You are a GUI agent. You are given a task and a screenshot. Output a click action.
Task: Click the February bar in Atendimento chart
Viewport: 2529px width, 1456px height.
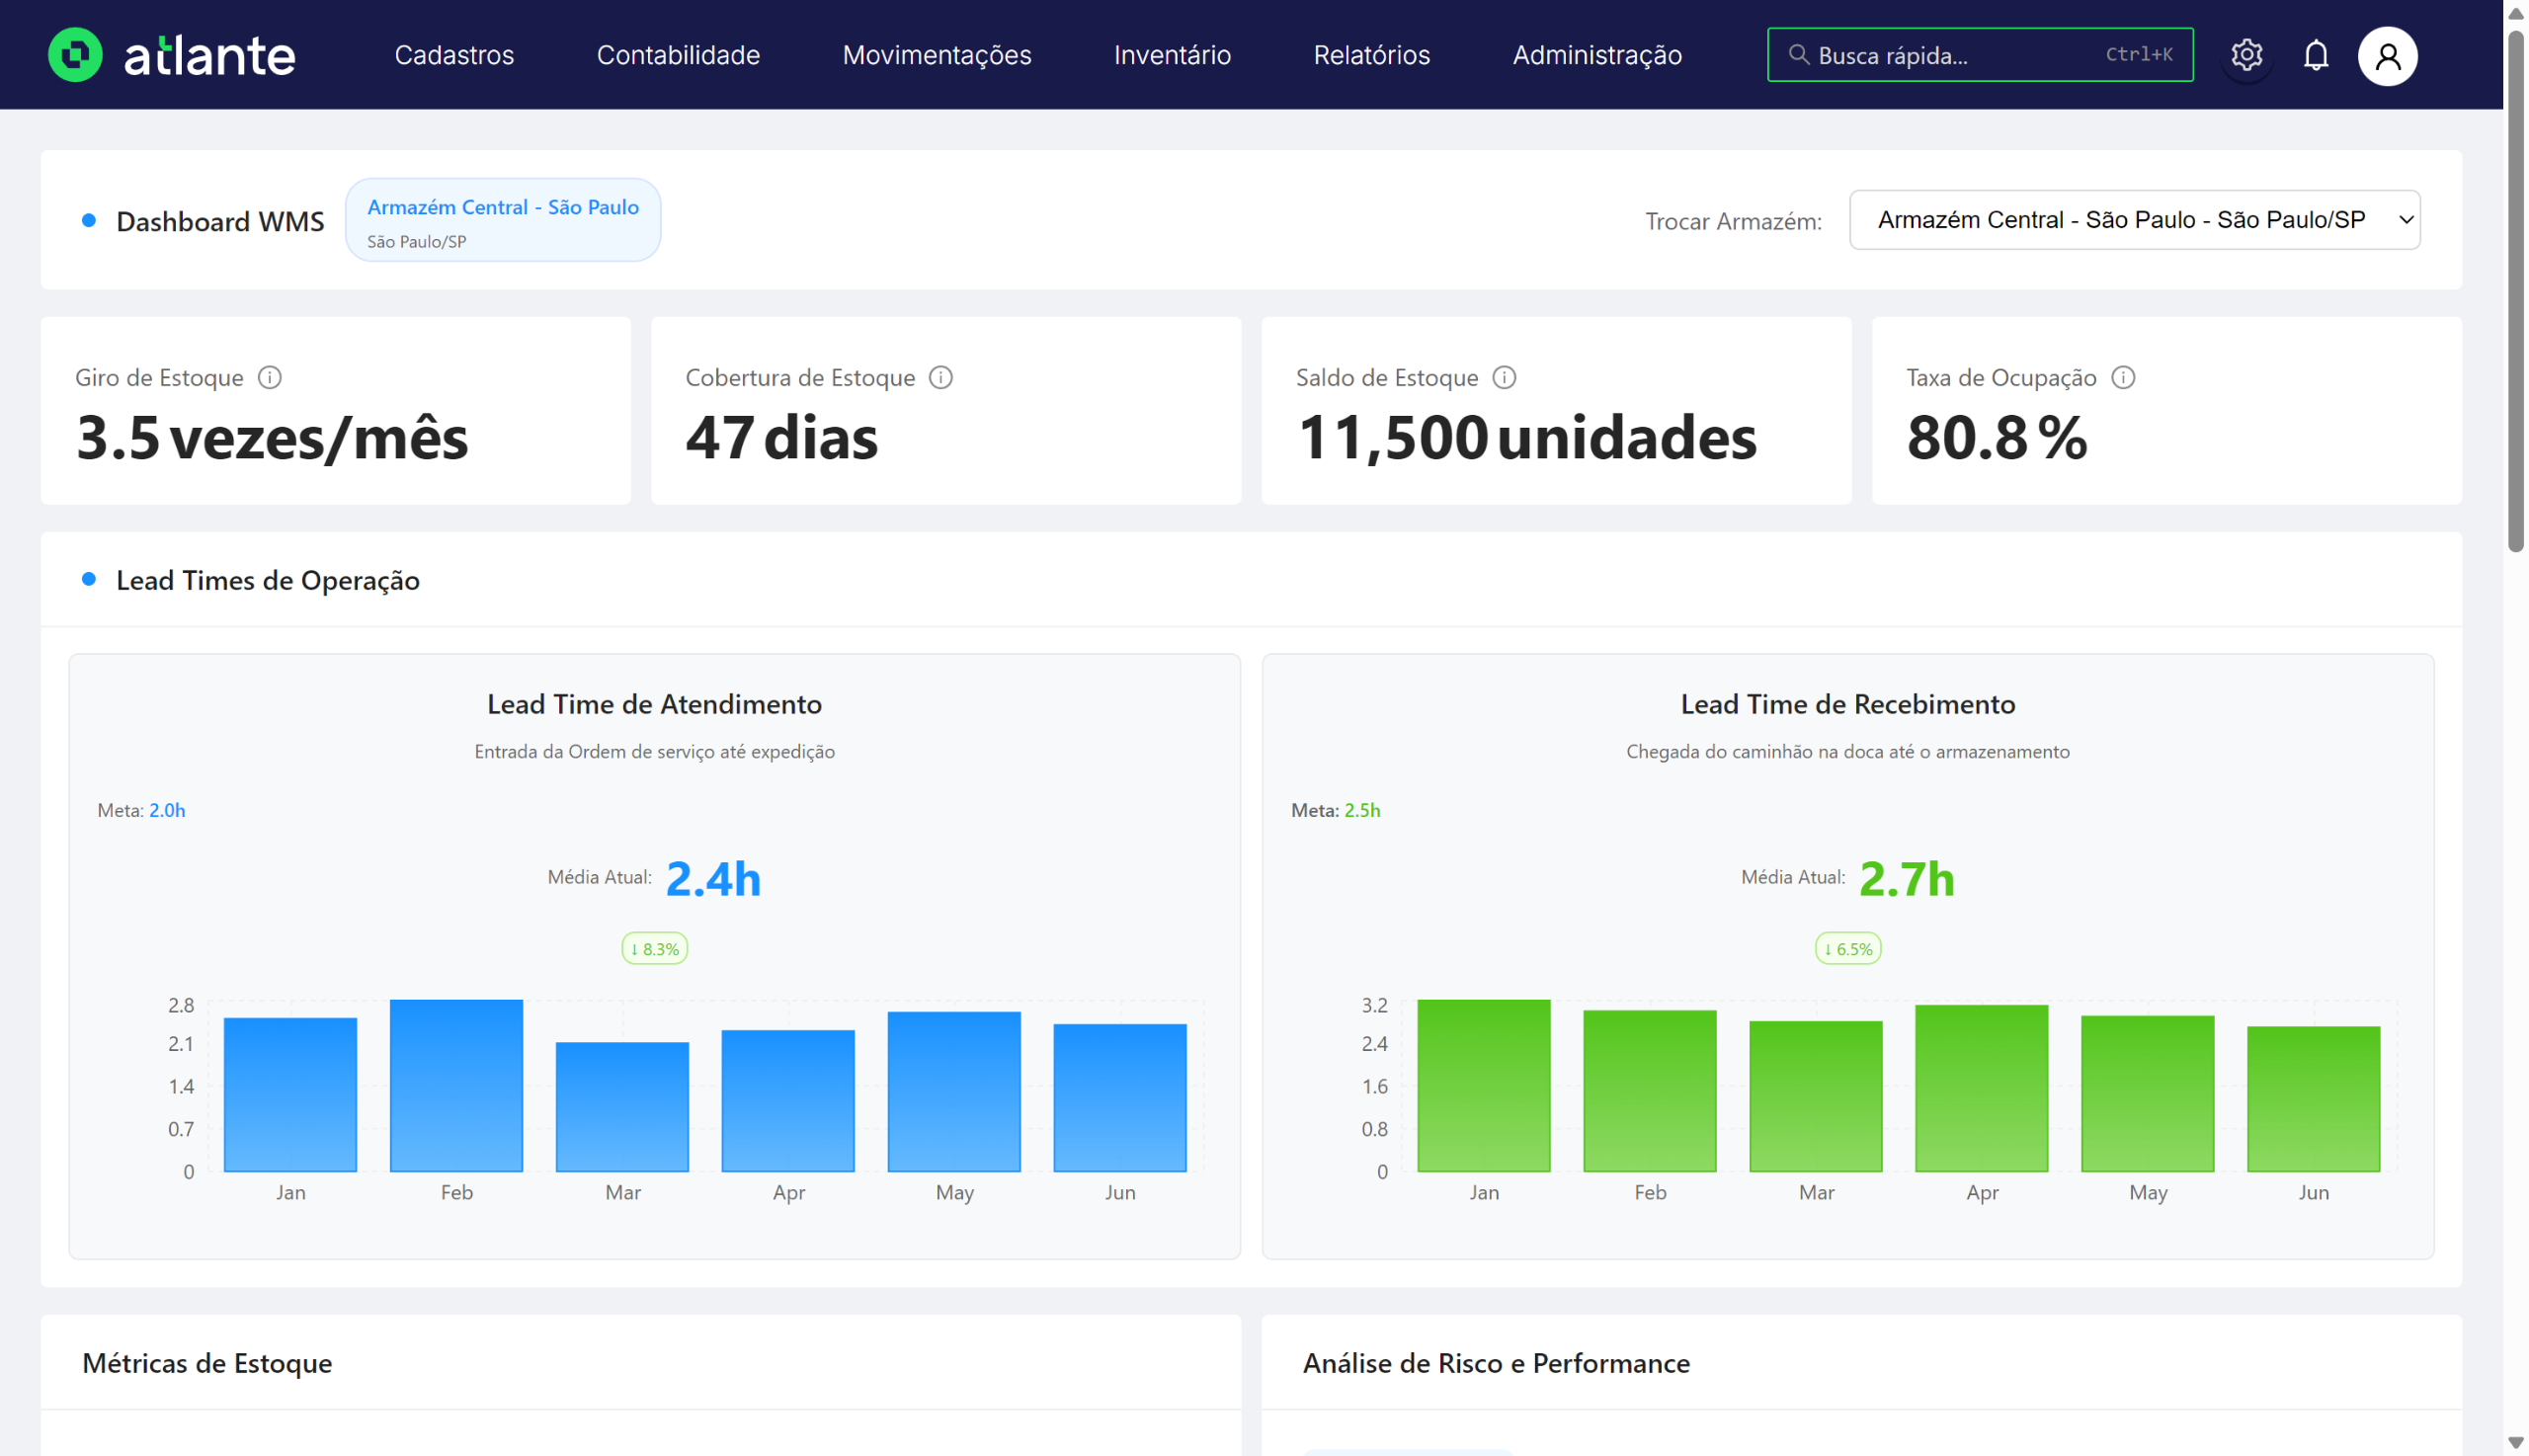tap(456, 1085)
